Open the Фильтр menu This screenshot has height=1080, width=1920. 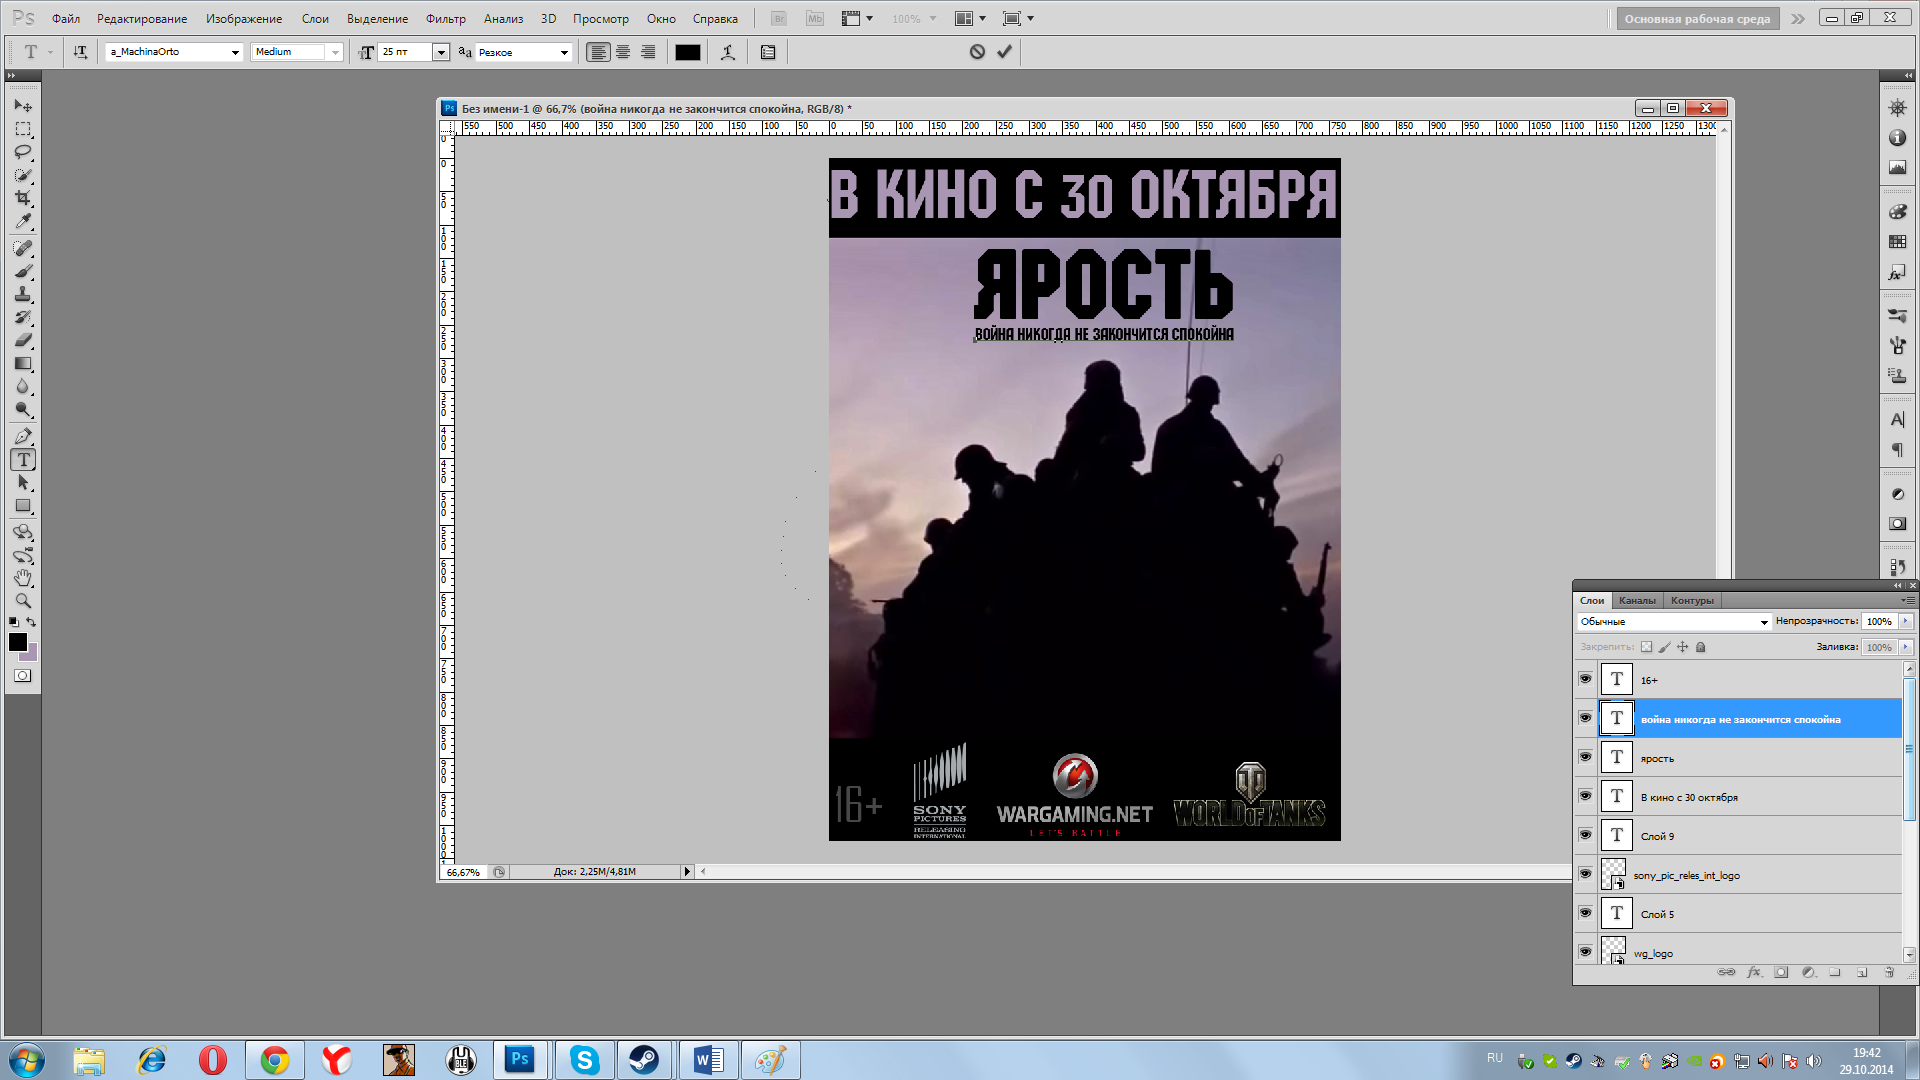[445, 18]
